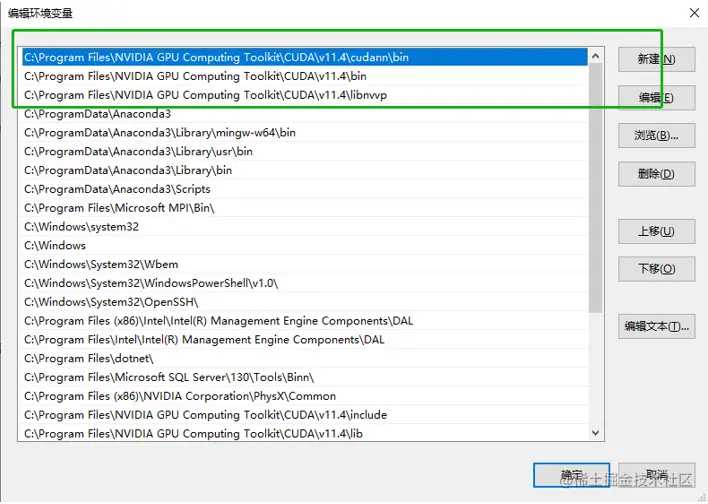Select the Anaconda3\Library\bin entry
This screenshot has width=708, height=504.
tap(305, 170)
